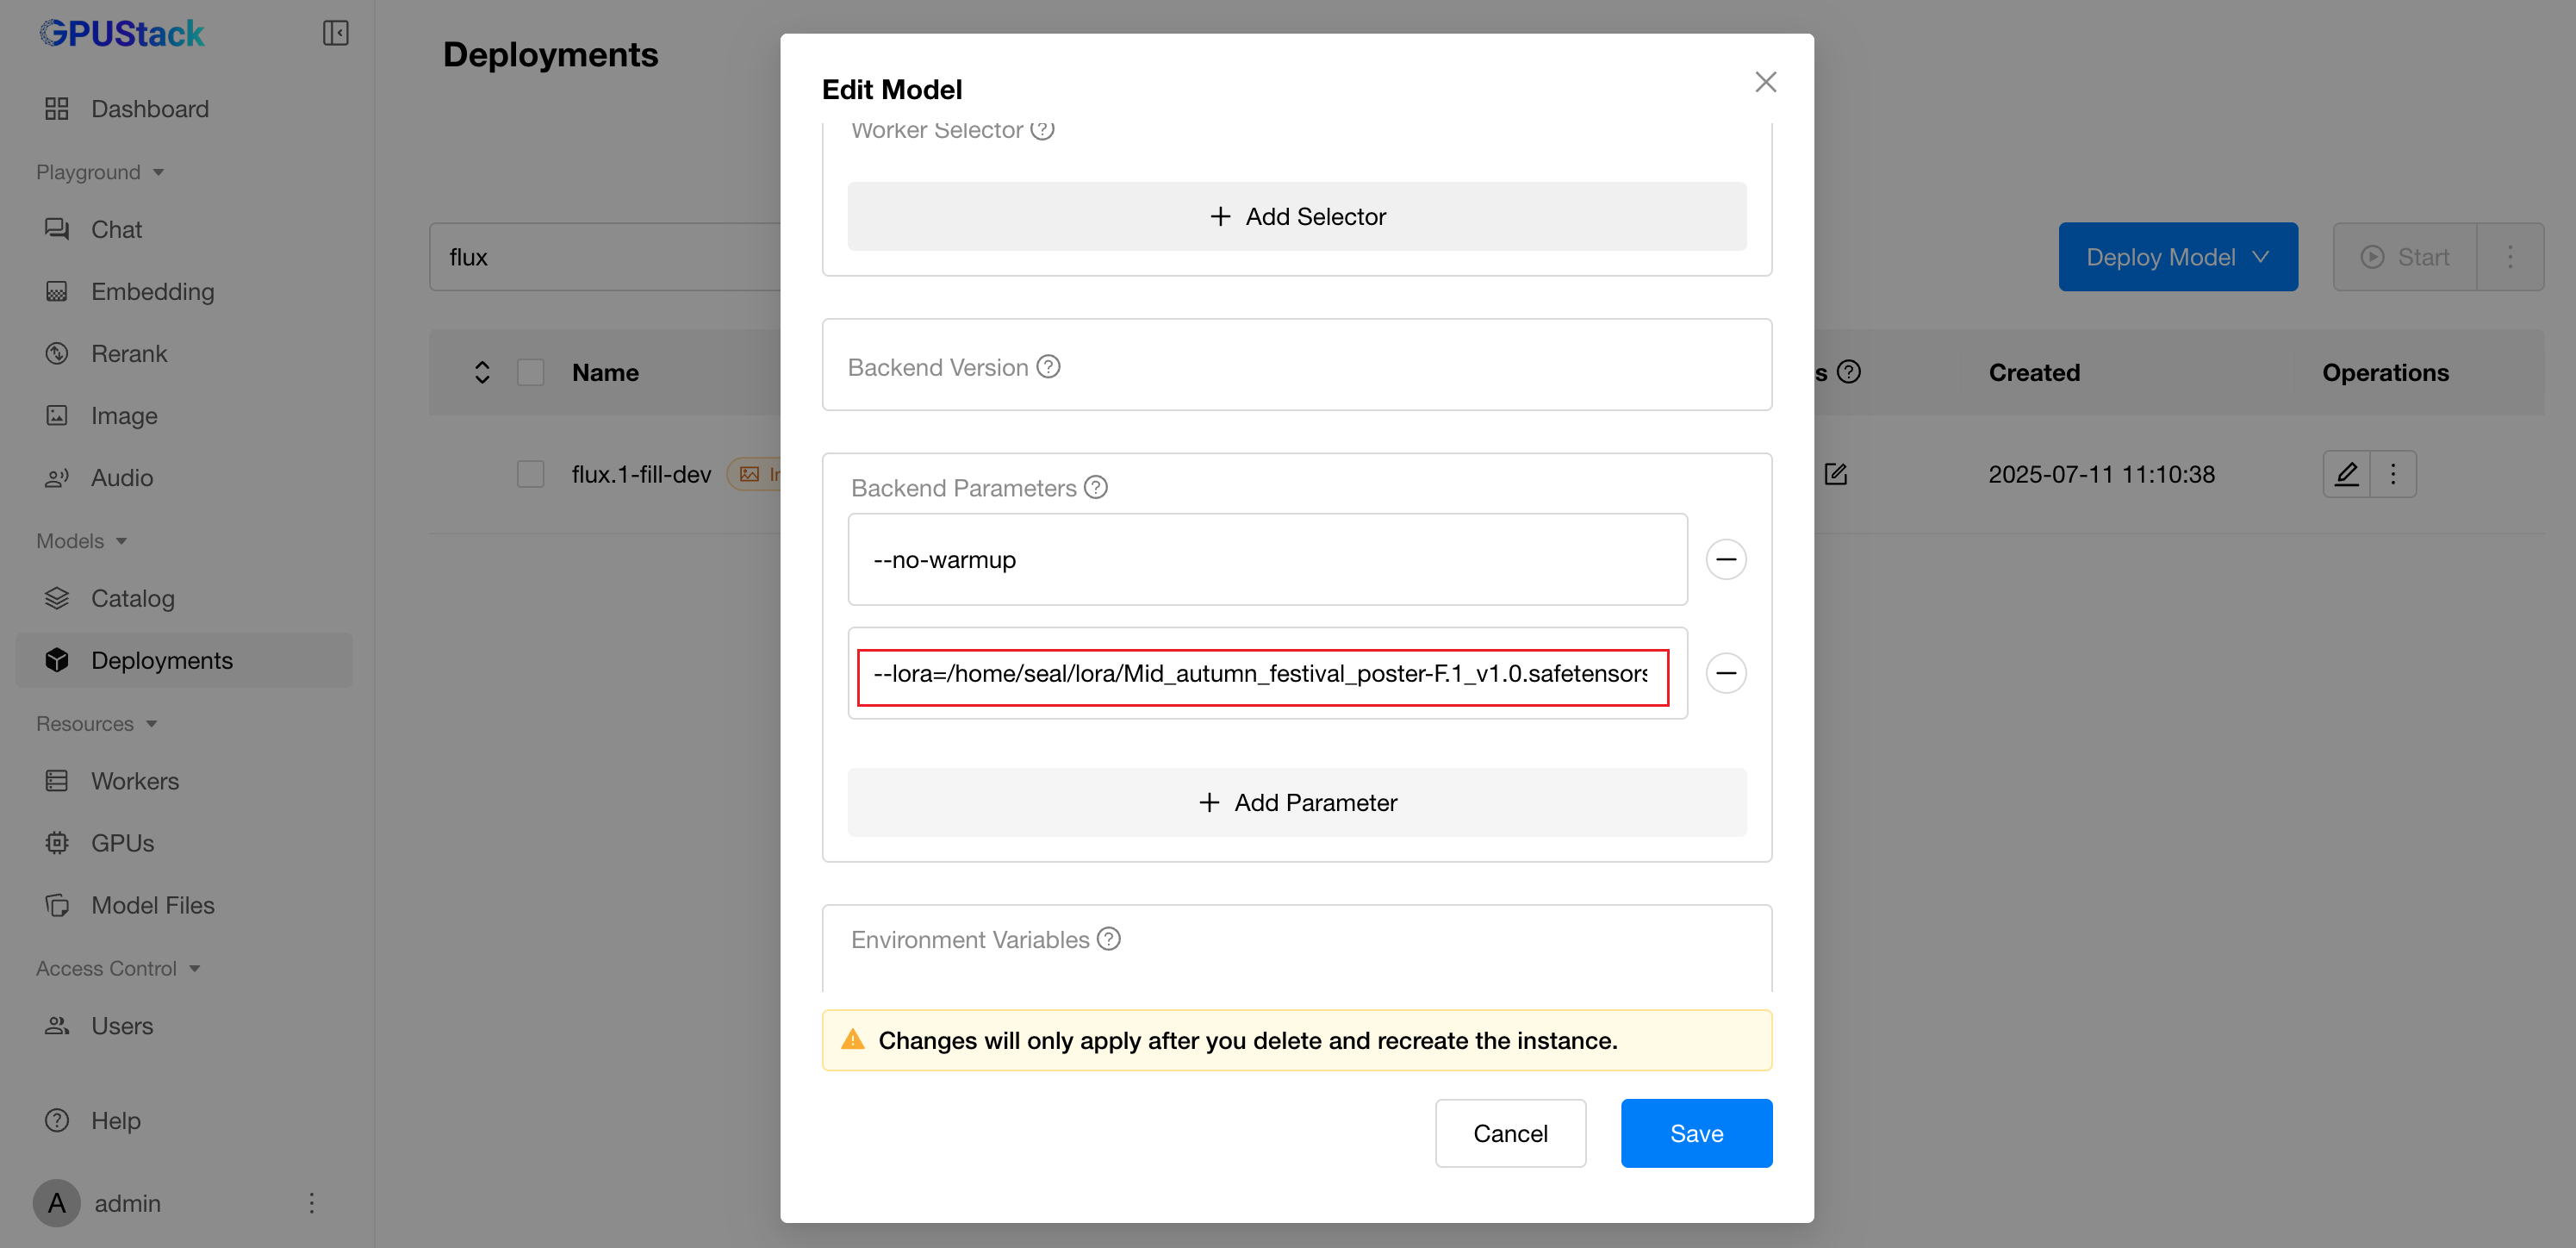Open admin user options menu
The image size is (2576, 1248).
[312, 1202]
